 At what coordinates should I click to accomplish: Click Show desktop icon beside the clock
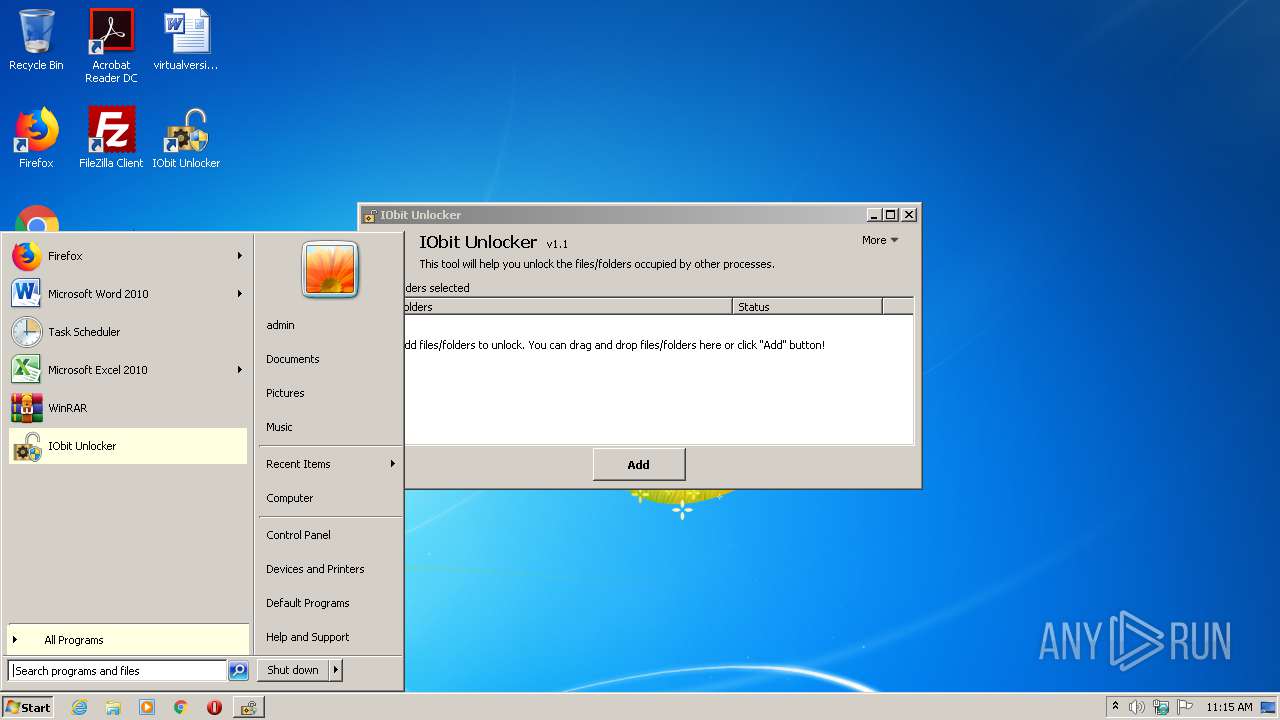tap(1269, 707)
